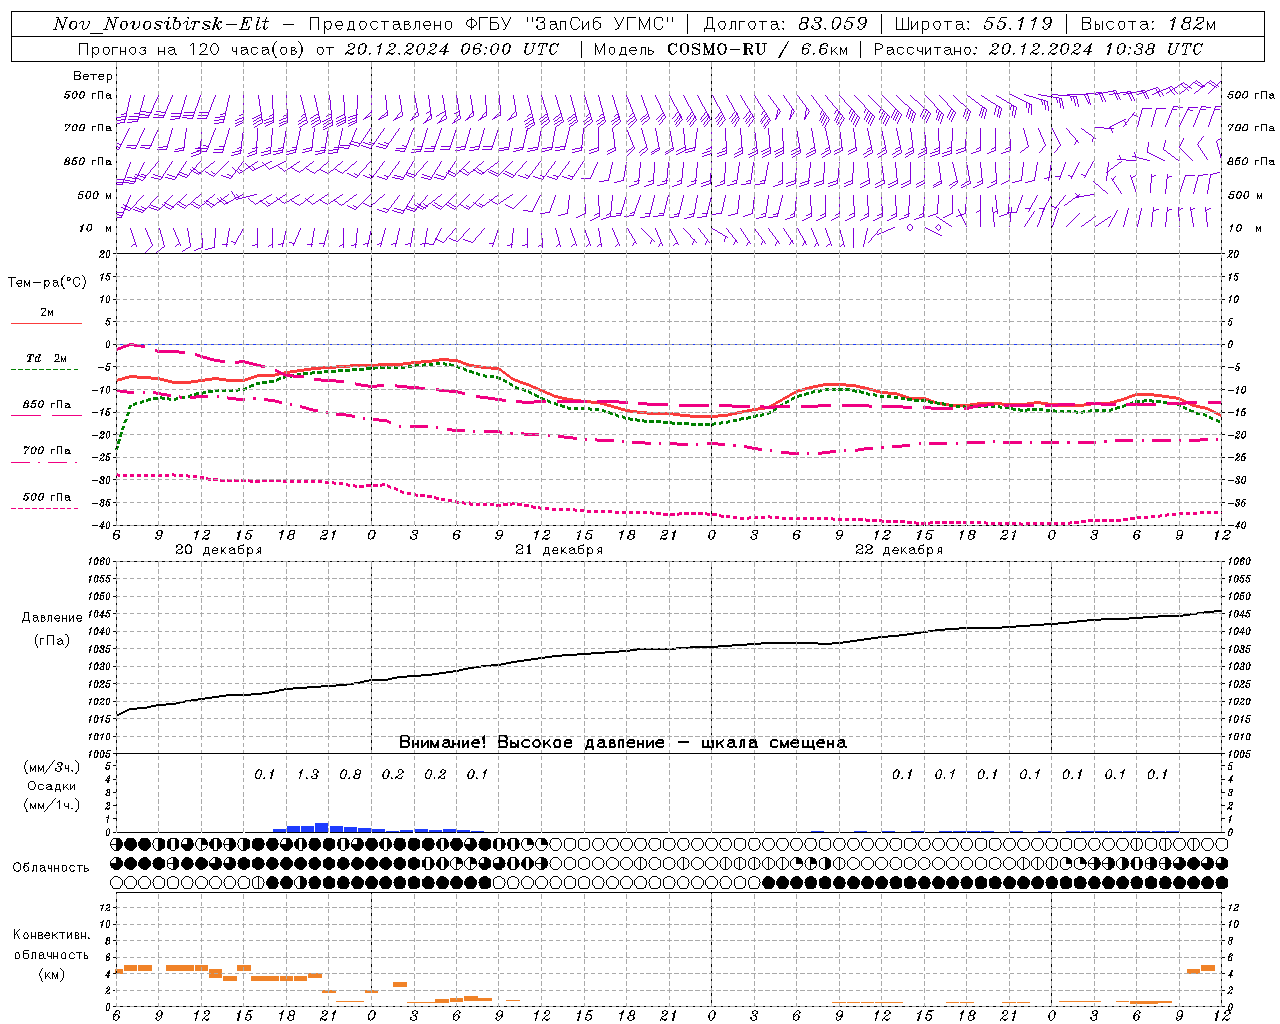Click the Облачность cloud cover label
Viewport: 1280px width, 1024px height.
50,868
